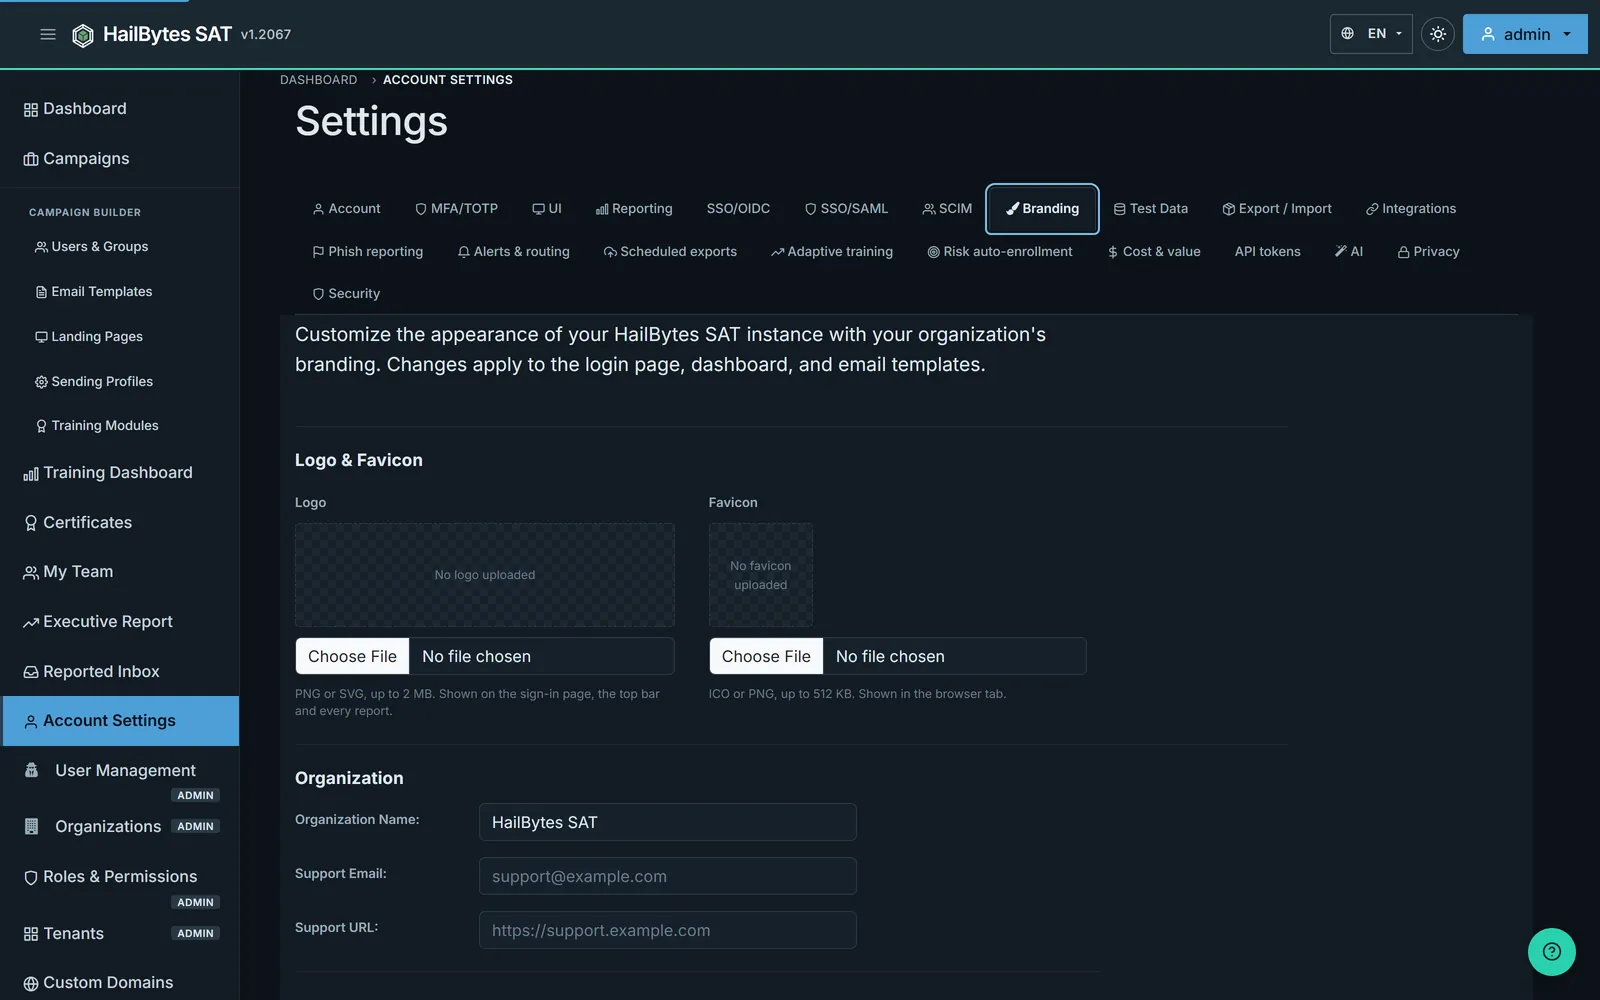1600x1000 pixels.
Task: Open the Scheduled exports tab
Action: [670, 252]
